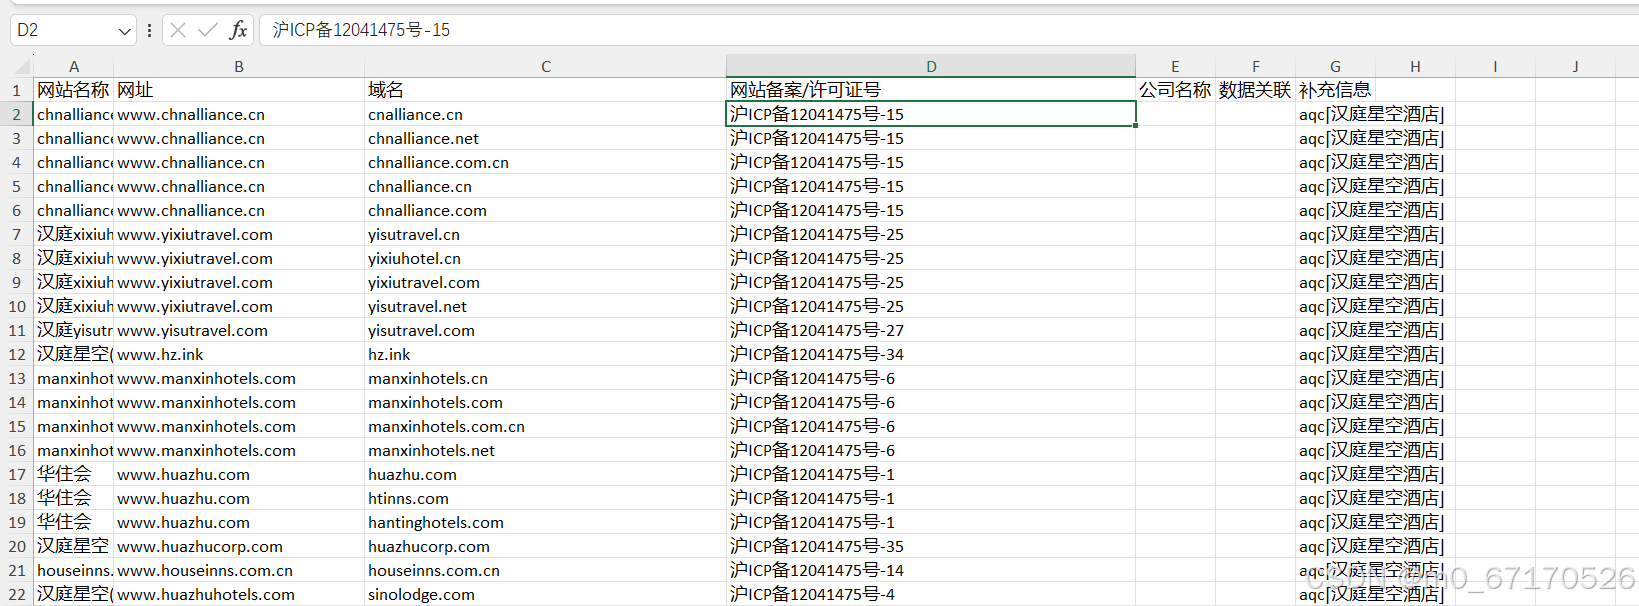The height and width of the screenshot is (606, 1639).
Task: Select cell 沪ICP备12041475号-4
Action: (931, 594)
